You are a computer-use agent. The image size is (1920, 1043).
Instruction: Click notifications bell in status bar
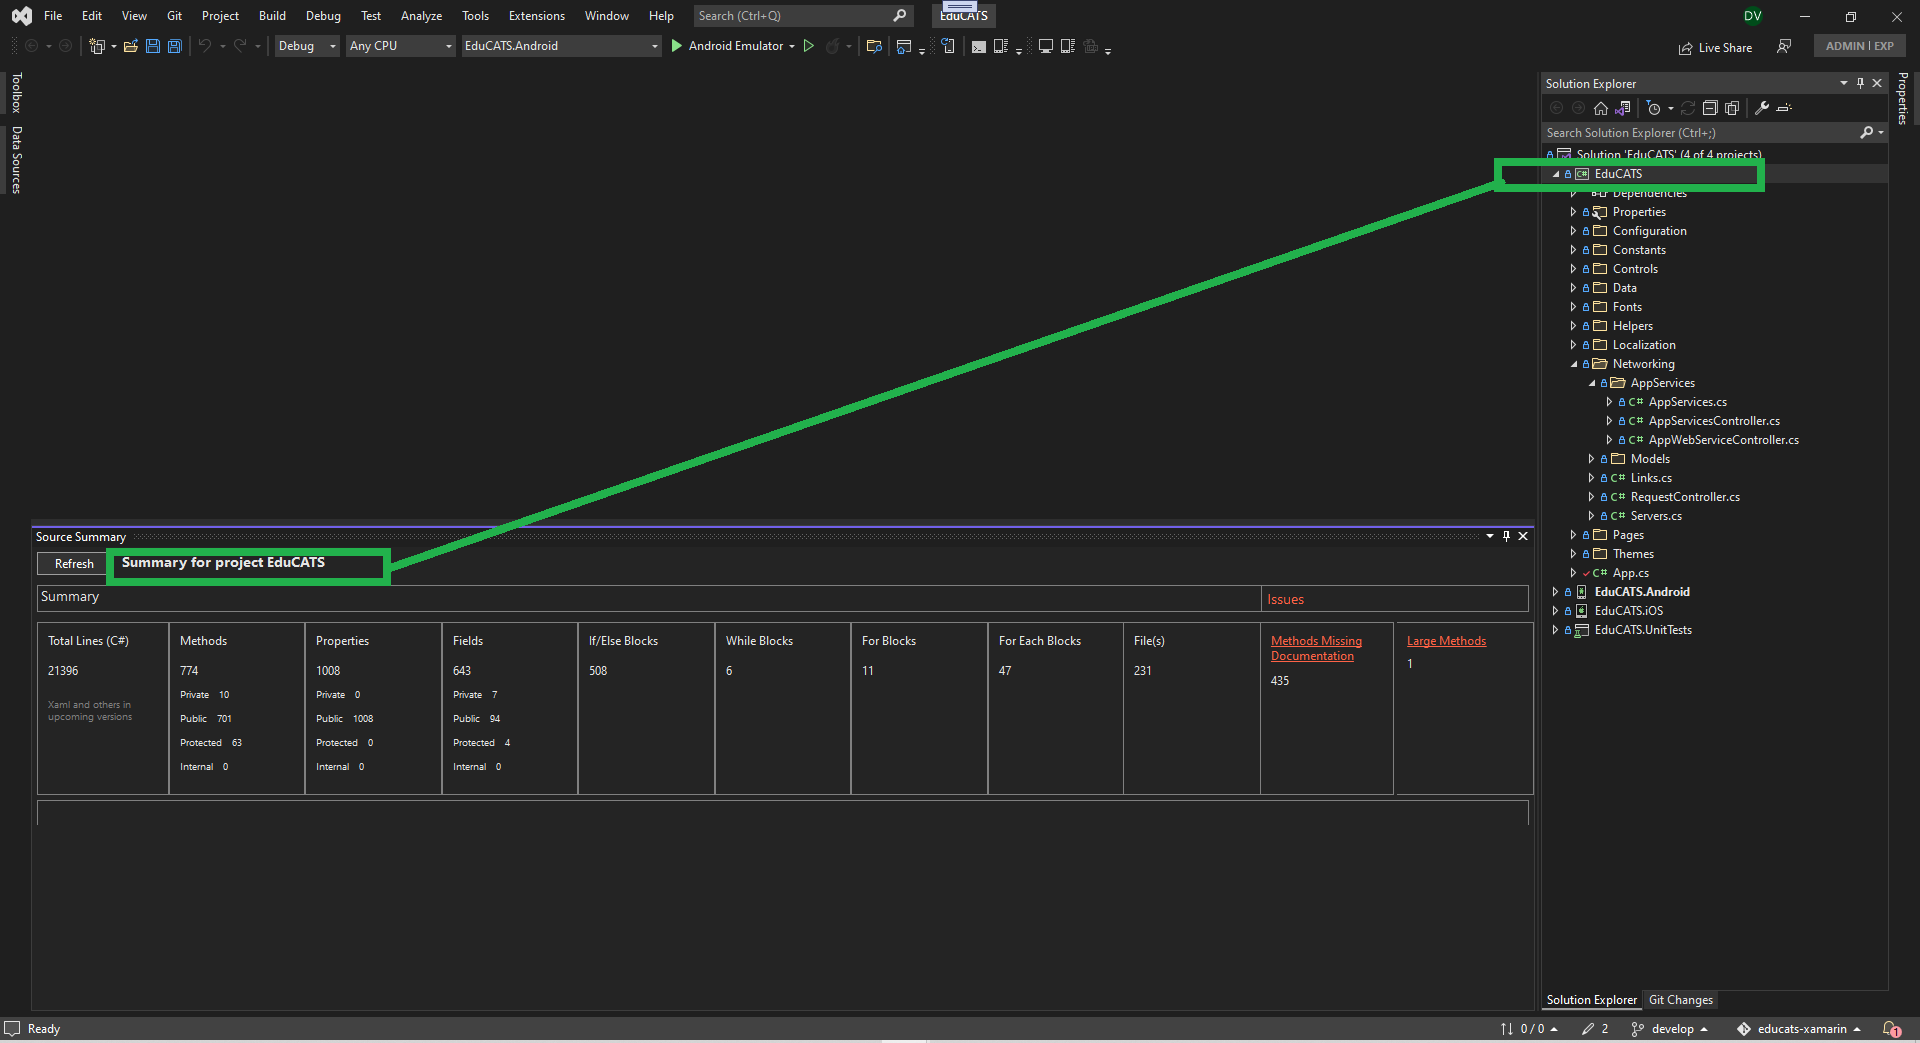(1892, 1028)
